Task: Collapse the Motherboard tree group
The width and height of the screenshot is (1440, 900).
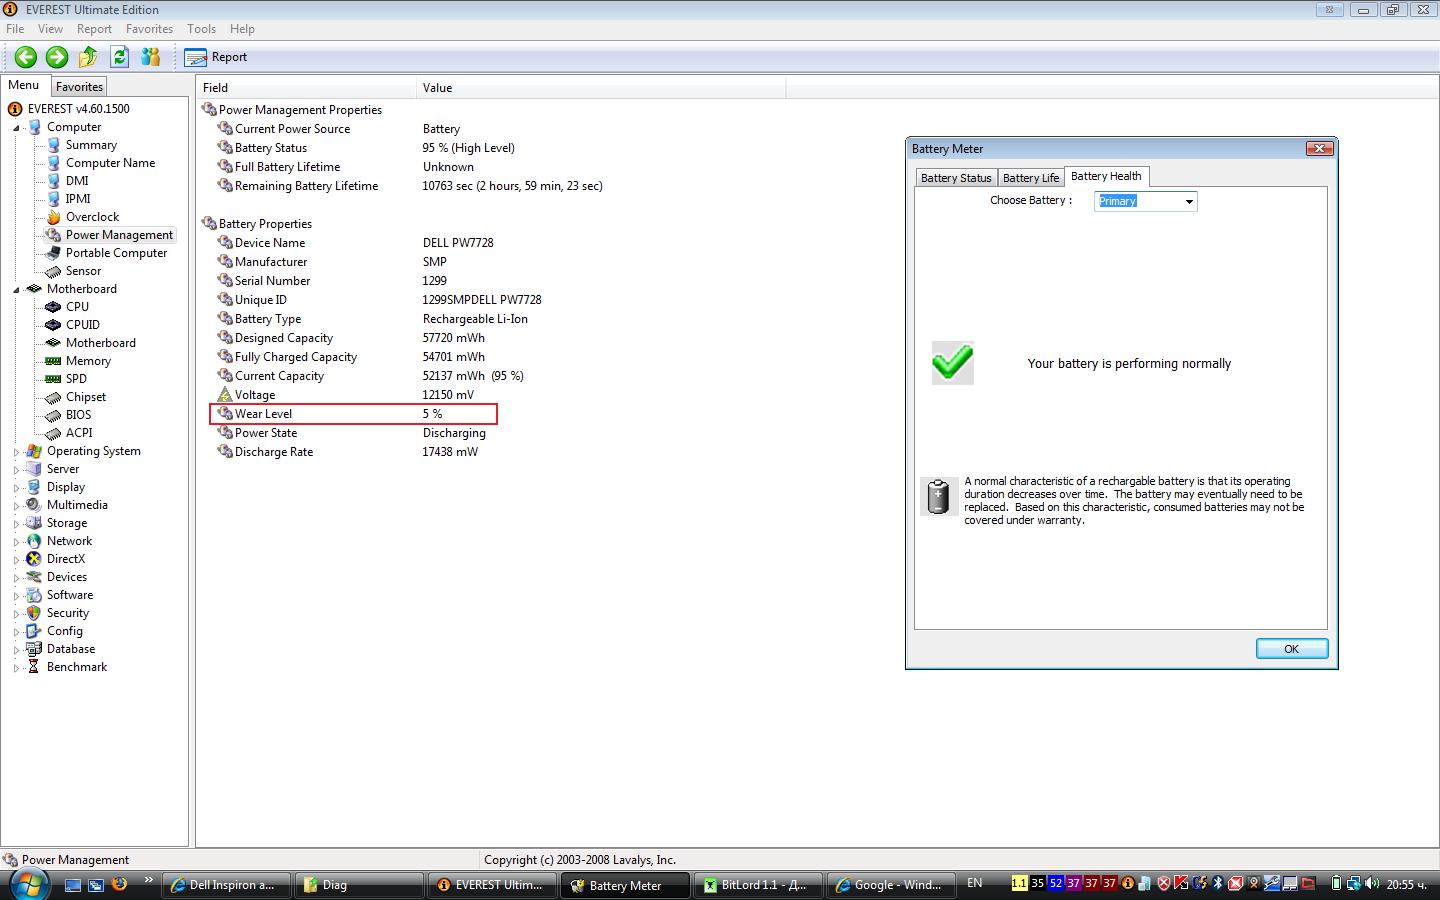Action: (17, 290)
